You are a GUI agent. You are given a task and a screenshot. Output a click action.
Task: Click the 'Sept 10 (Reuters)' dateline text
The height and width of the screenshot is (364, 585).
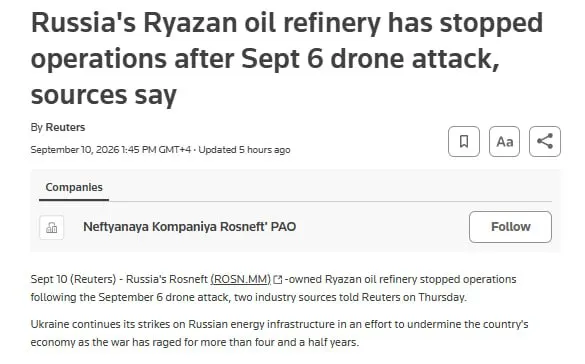73,279
